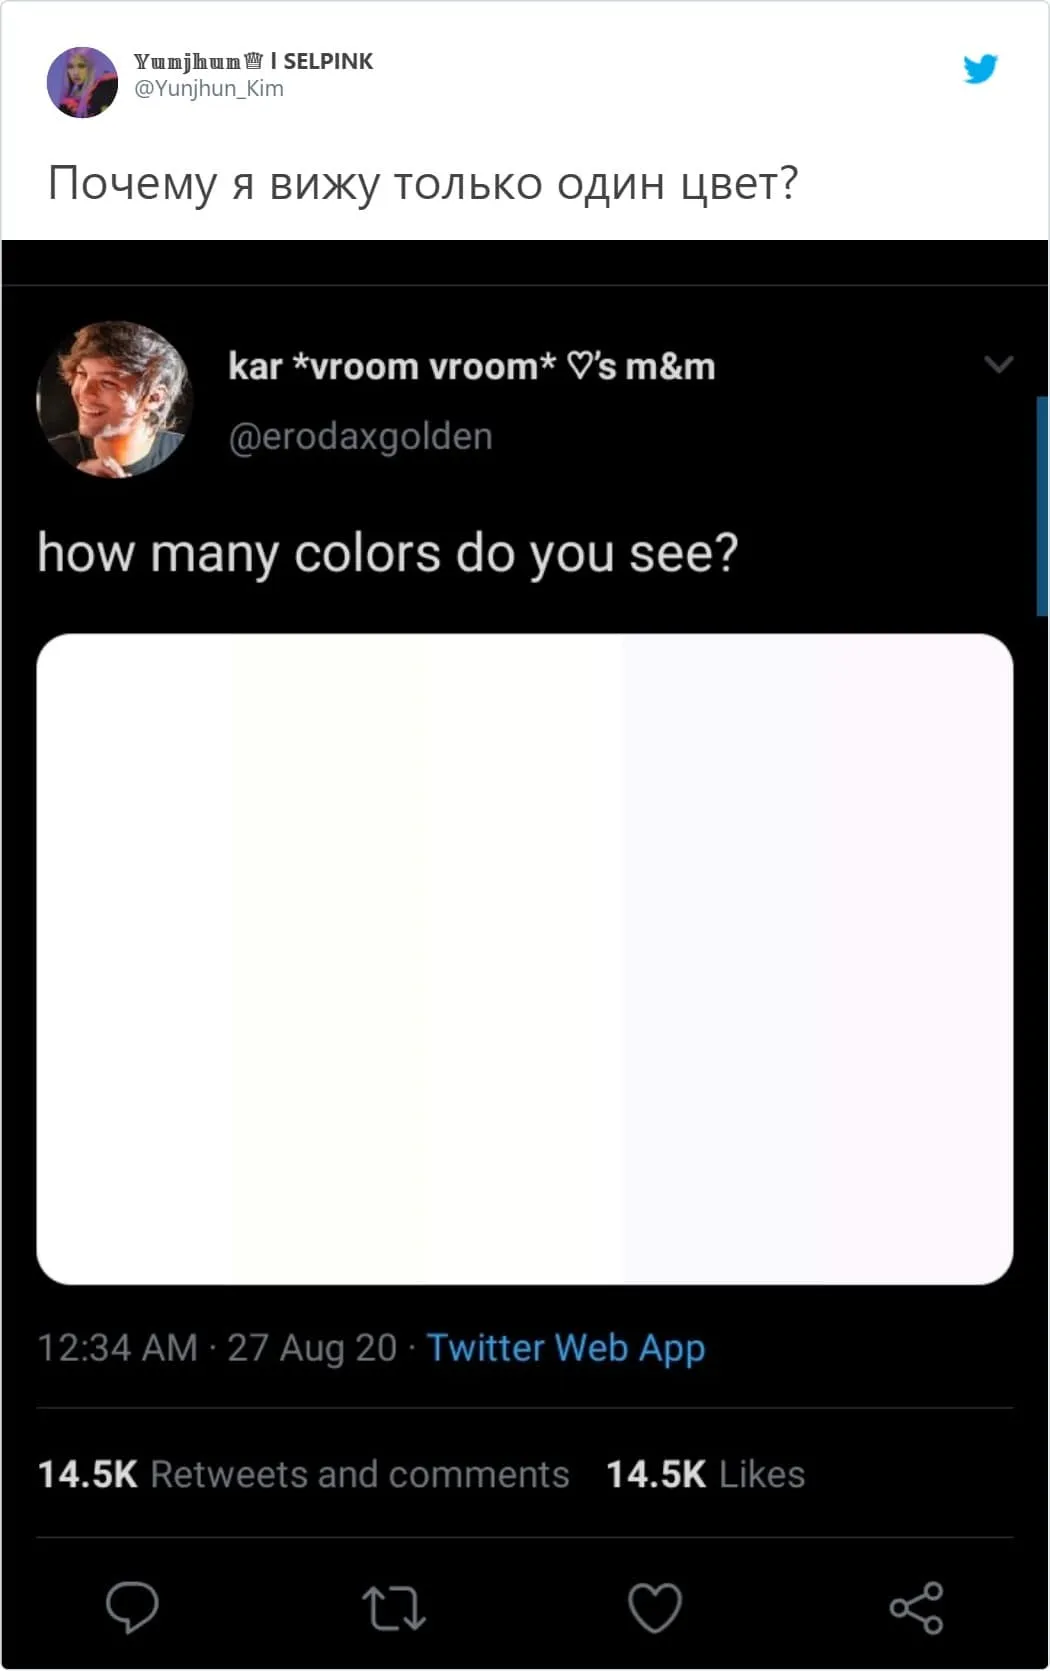Tap the retweet arrows icon
This screenshot has width=1050, height=1671.
(393, 1607)
